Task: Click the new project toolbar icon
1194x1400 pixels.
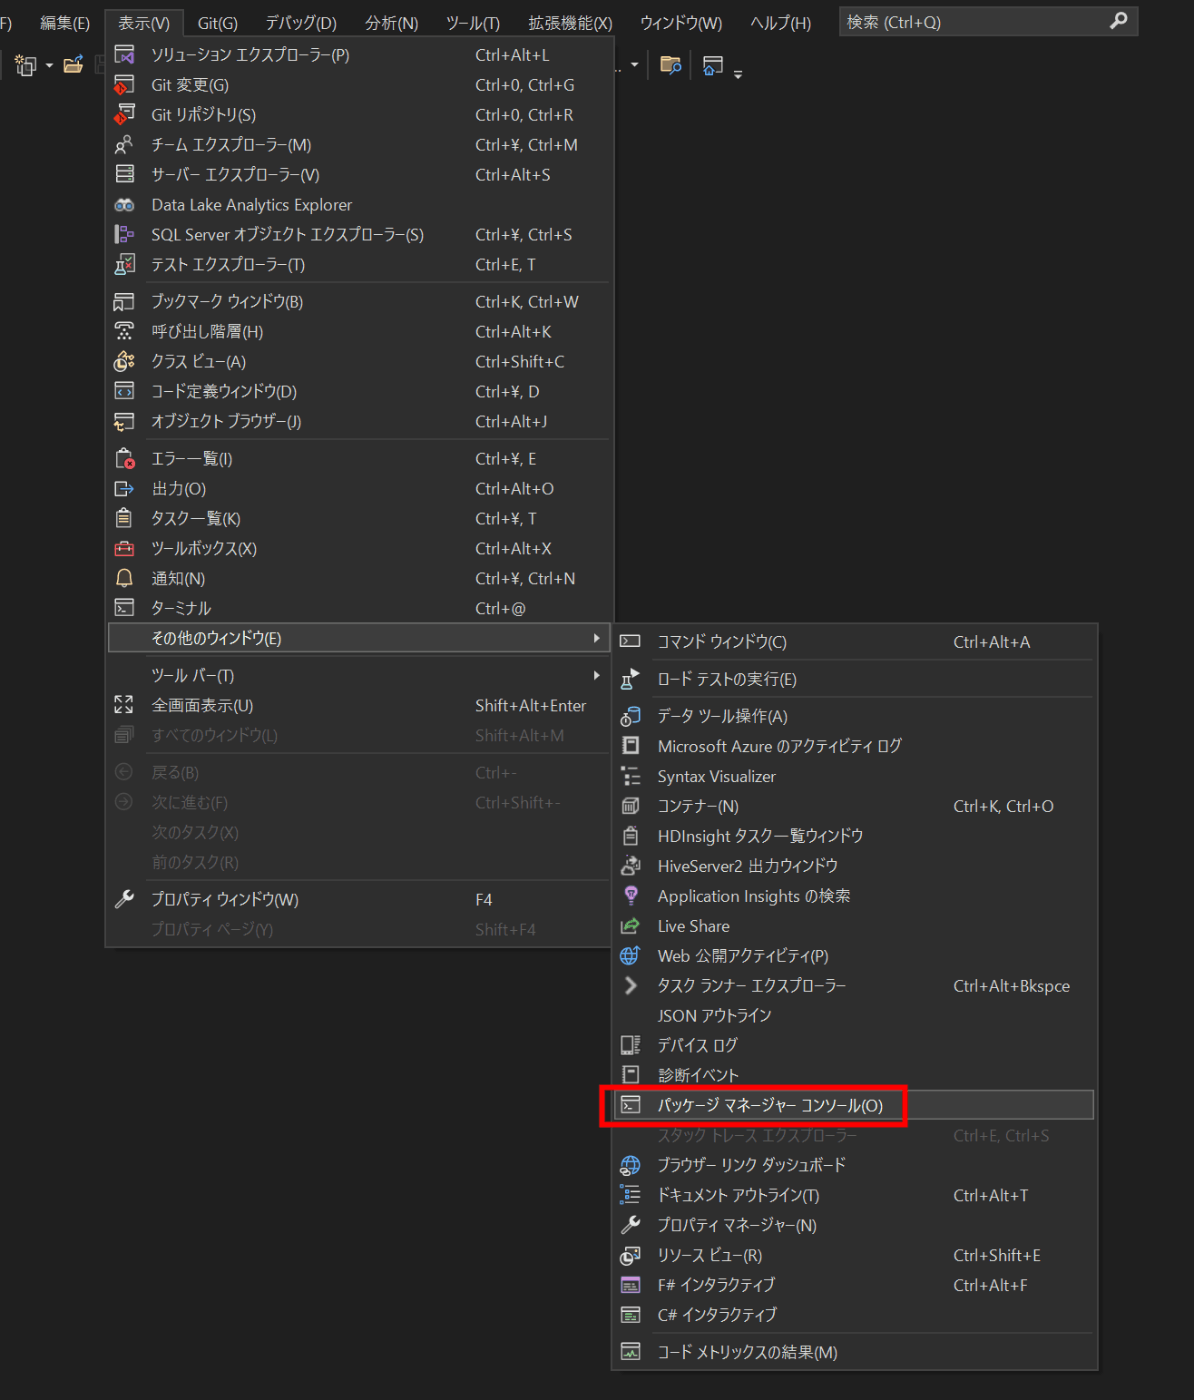Action: coord(25,65)
